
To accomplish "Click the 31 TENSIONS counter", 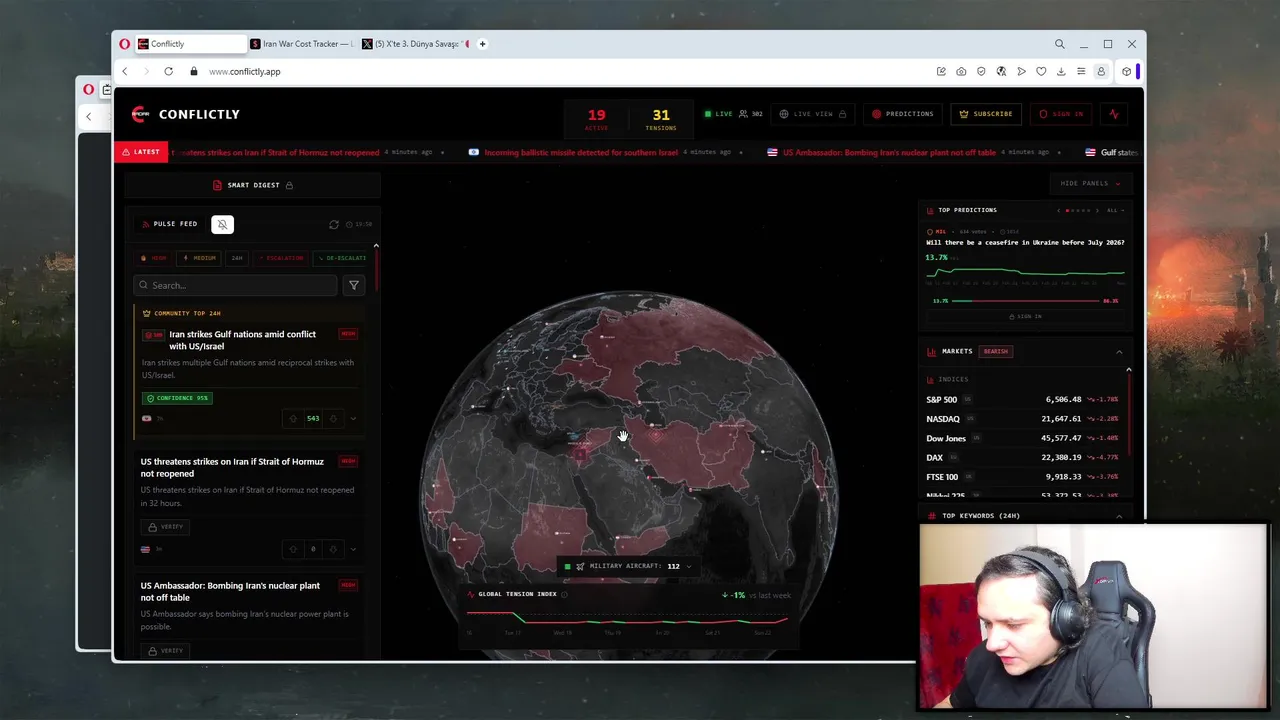I will point(661,119).
